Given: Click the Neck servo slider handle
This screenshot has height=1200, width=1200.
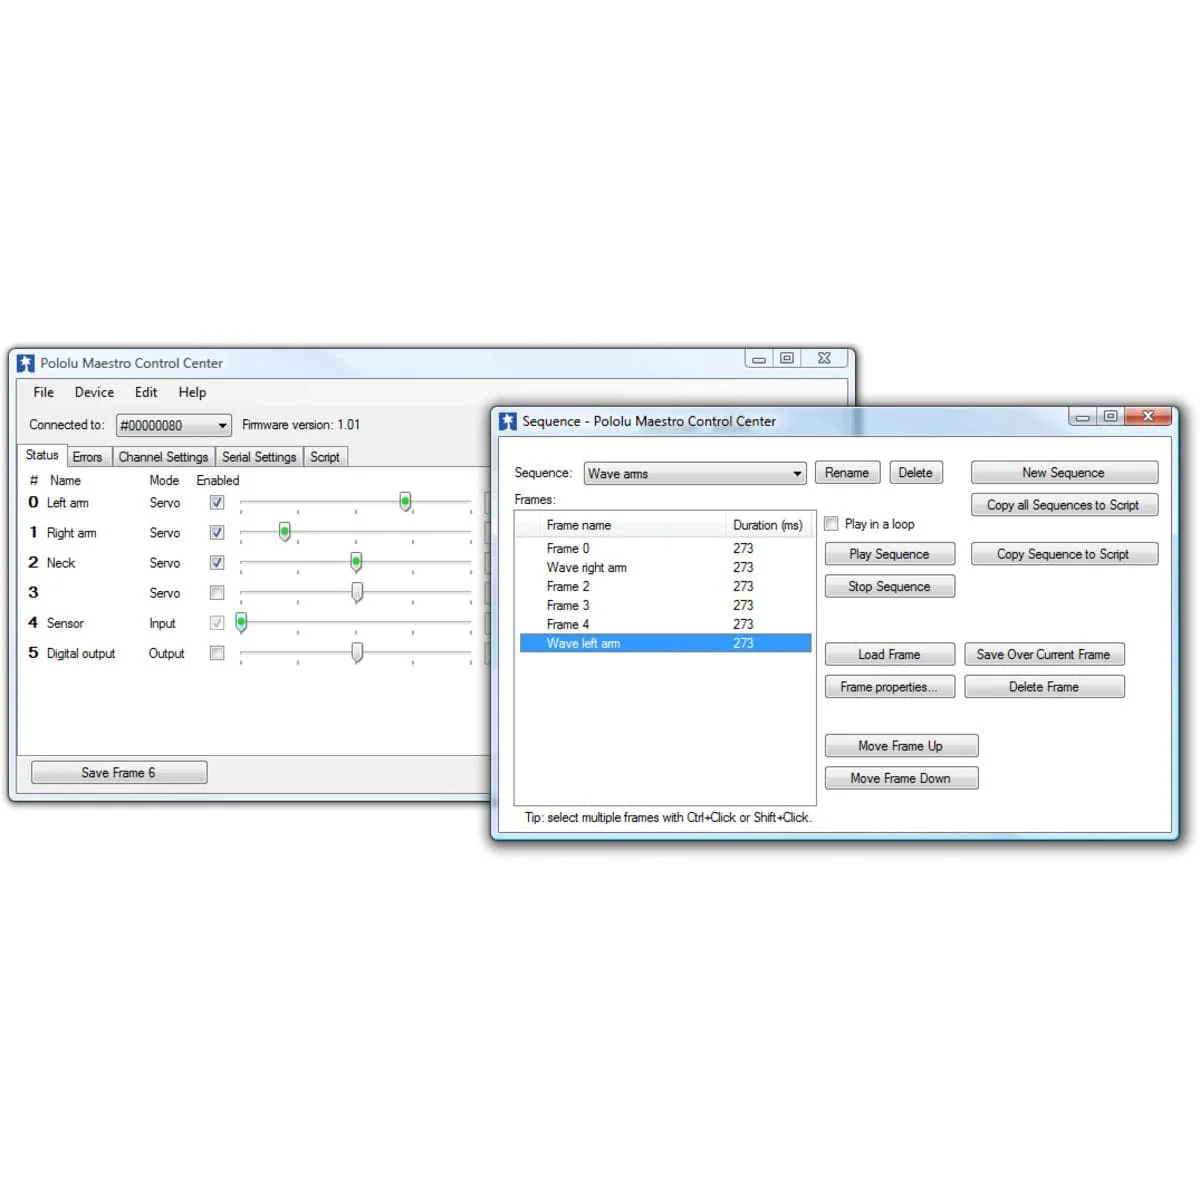Looking at the screenshot, I should point(356,562).
